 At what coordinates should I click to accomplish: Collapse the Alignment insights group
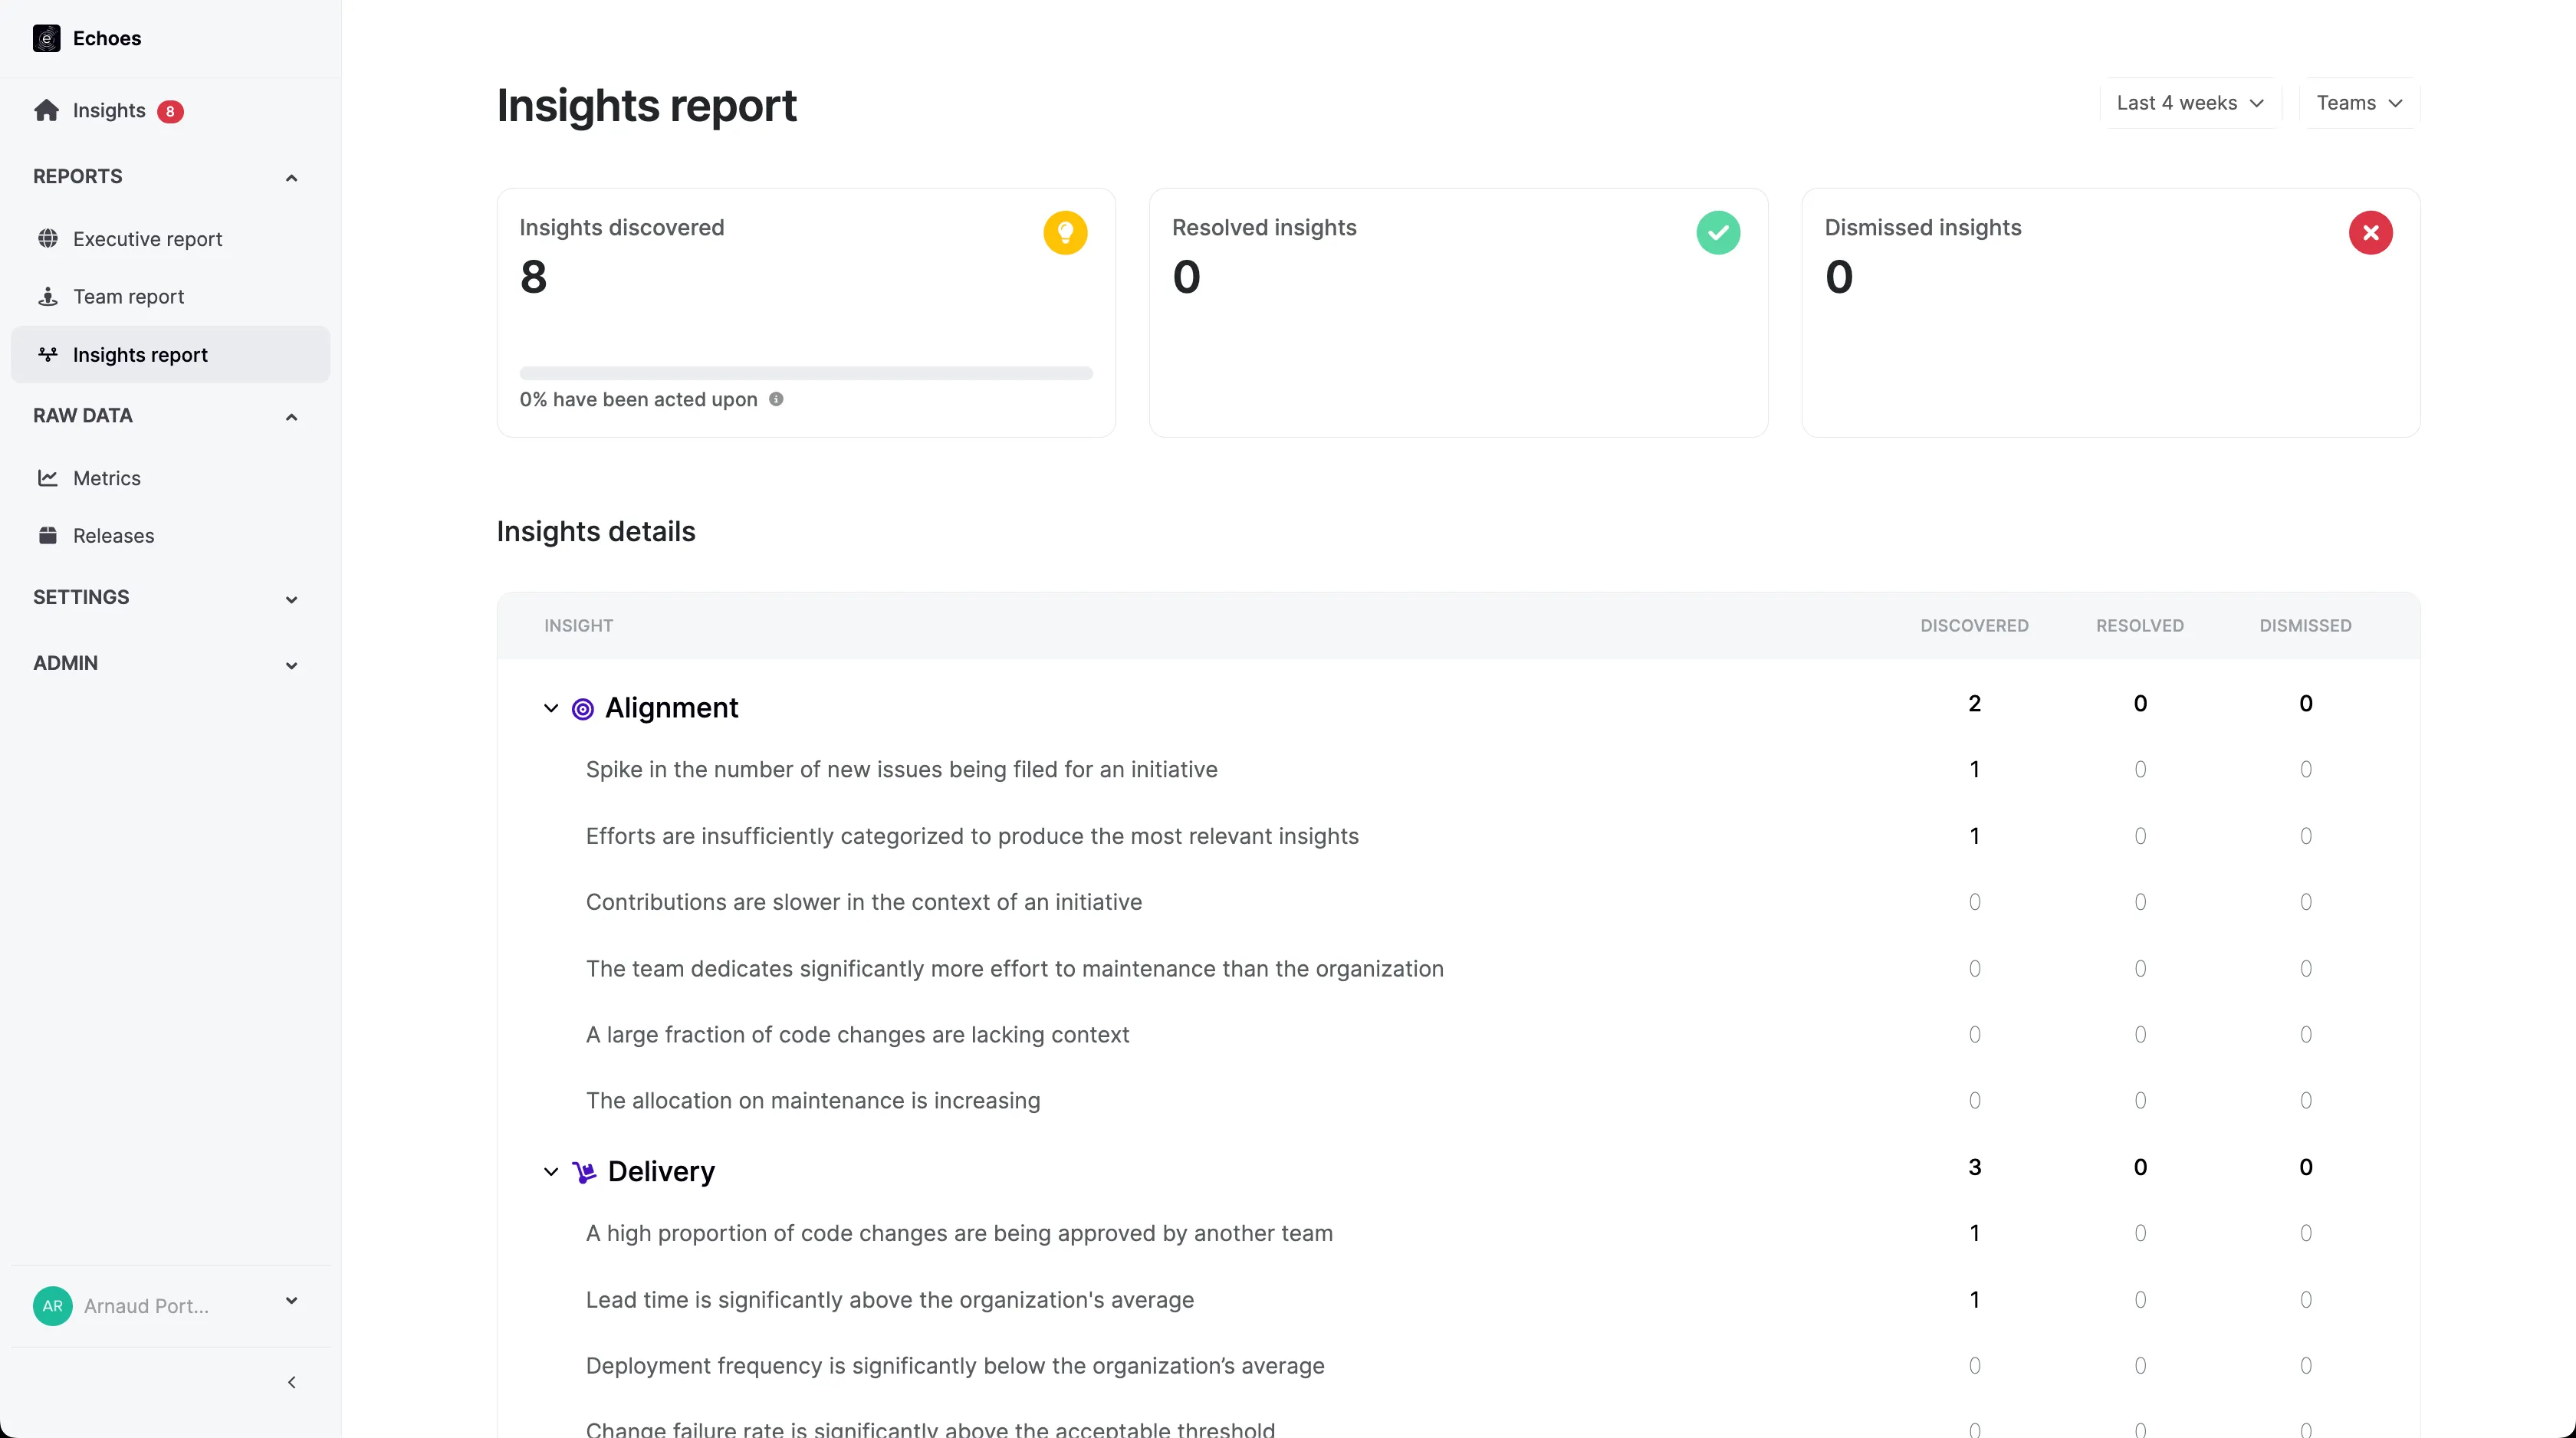(x=551, y=708)
